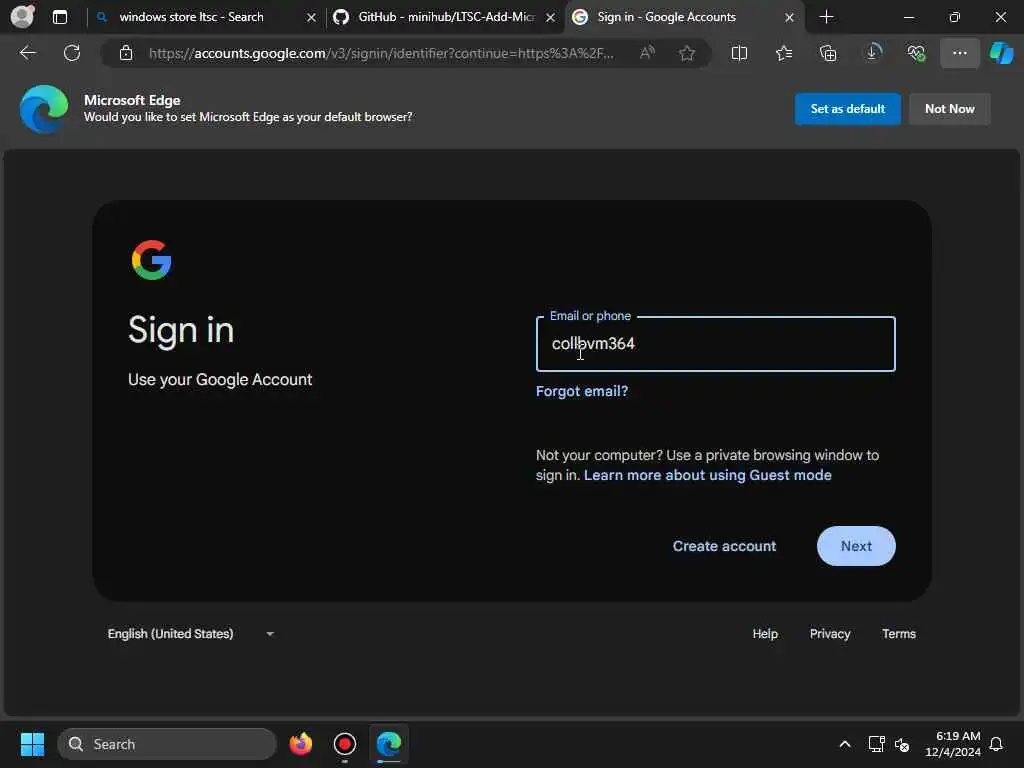Click the Google logo
This screenshot has height=768, width=1024.
coord(152,260)
